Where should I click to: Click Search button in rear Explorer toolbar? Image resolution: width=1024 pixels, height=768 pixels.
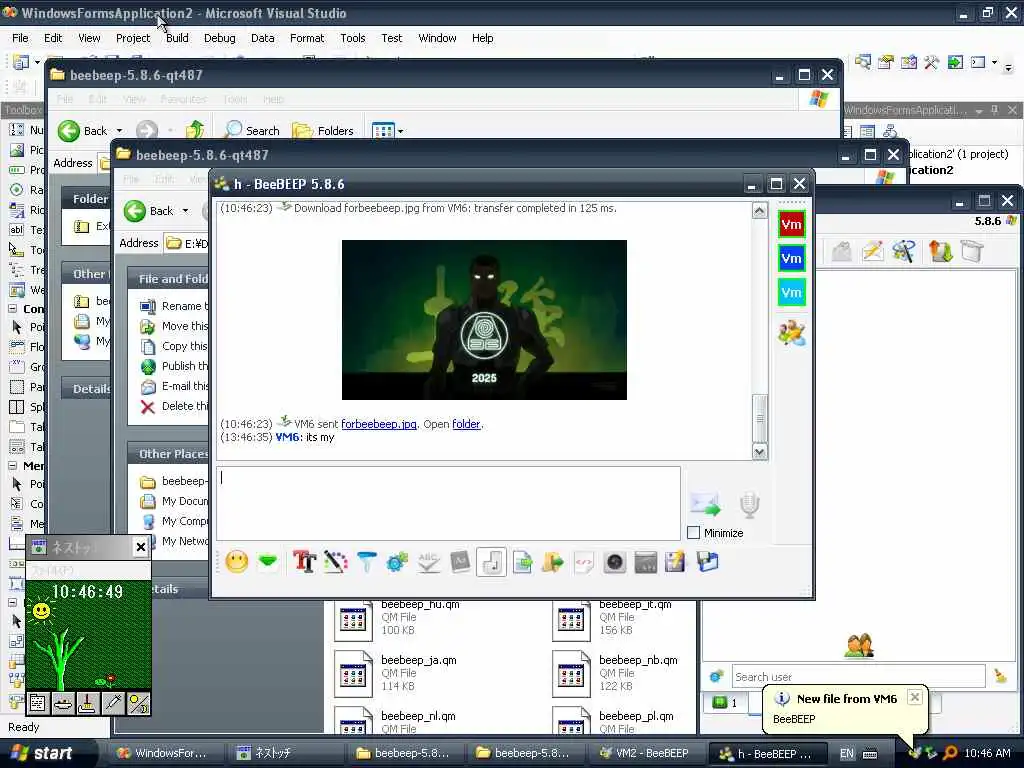pyautogui.click(x=252, y=131)
